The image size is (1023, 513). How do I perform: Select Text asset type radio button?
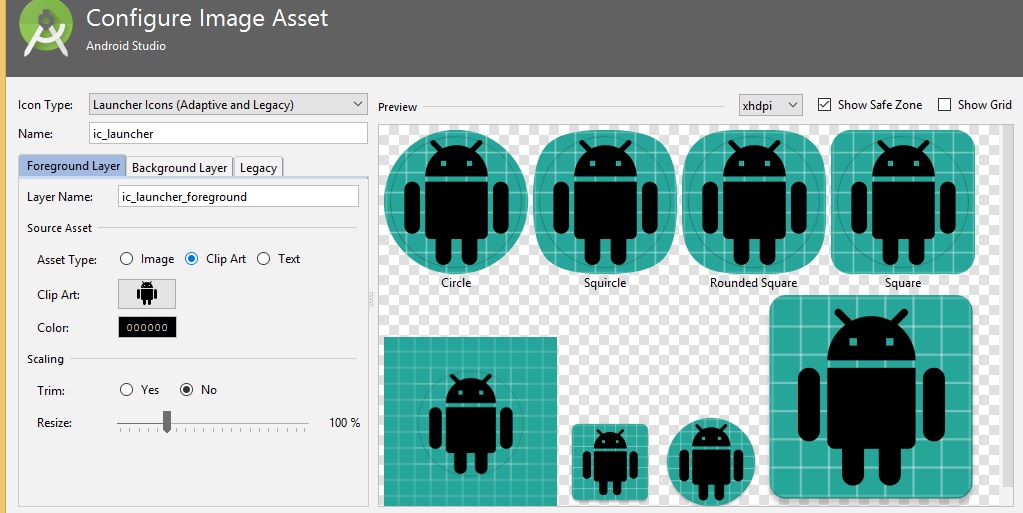(264, 259)
